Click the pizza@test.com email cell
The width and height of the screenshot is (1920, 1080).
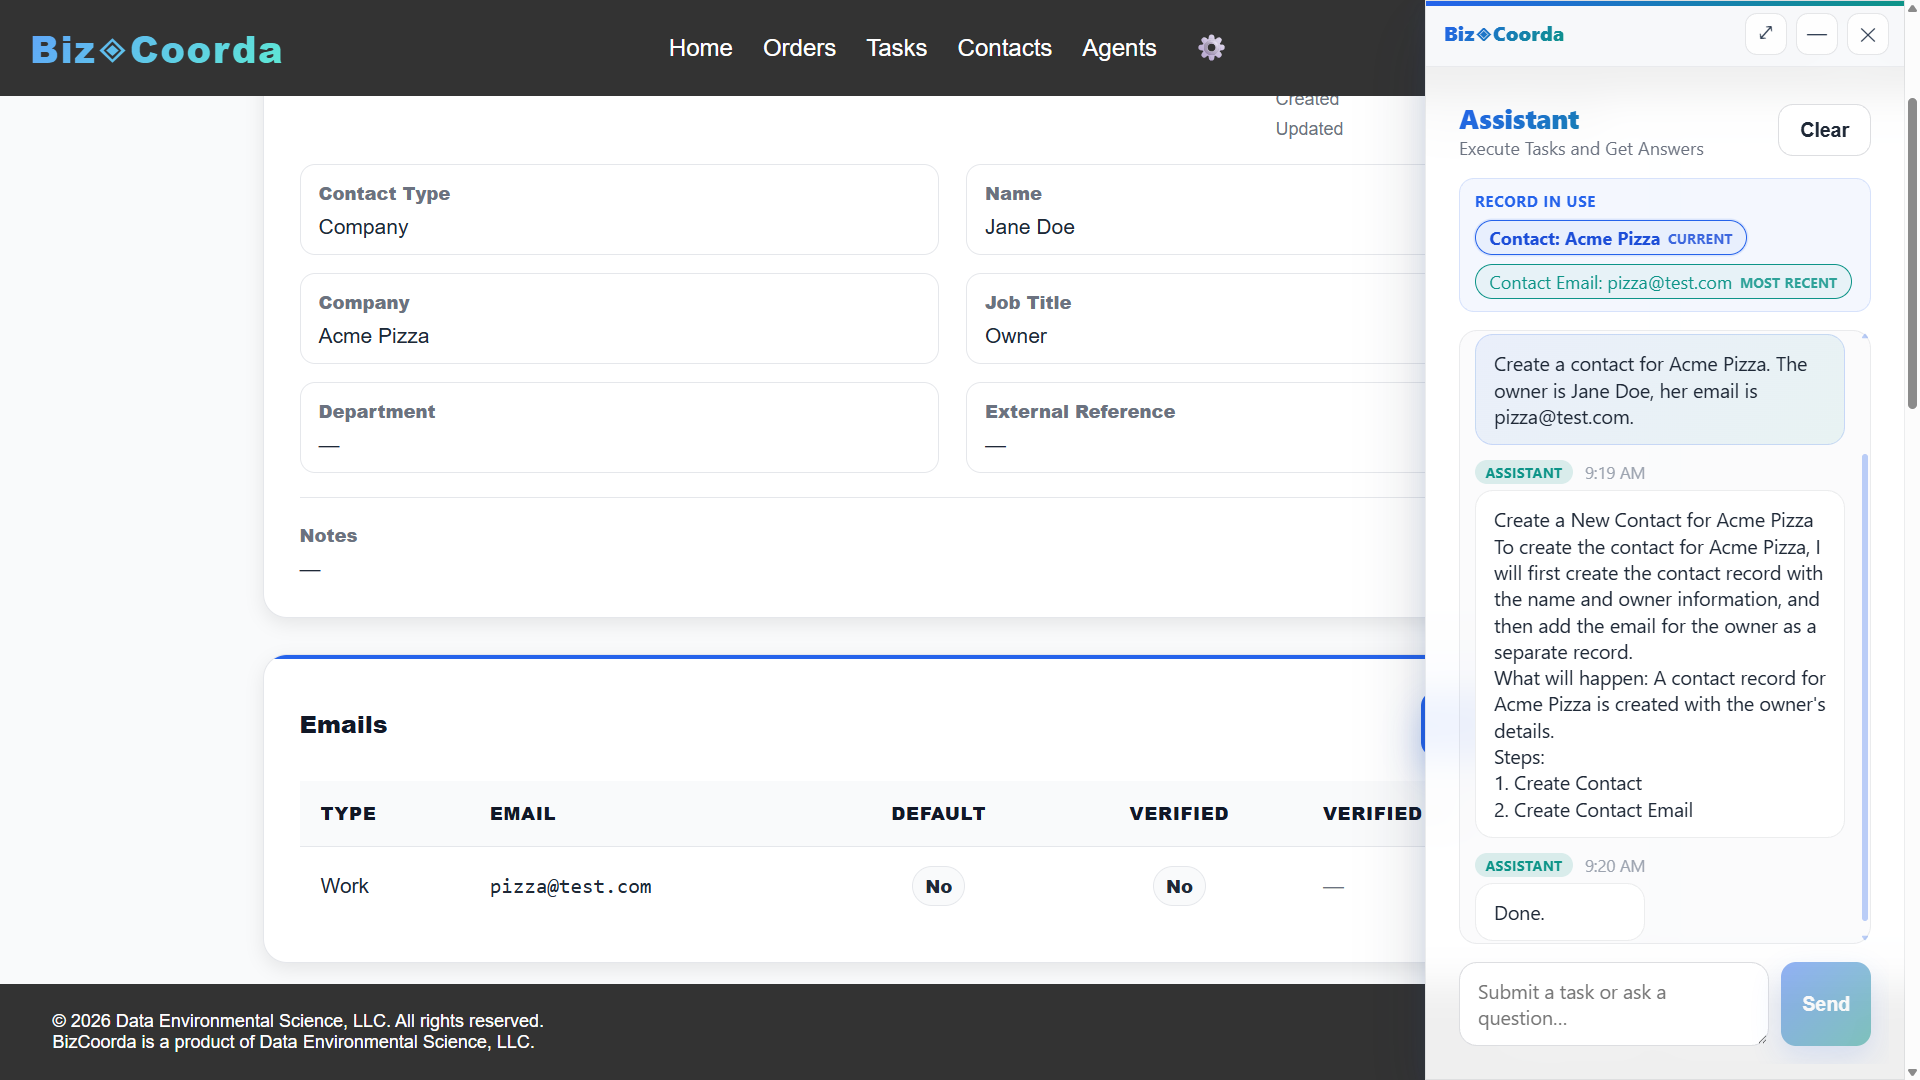570,886
